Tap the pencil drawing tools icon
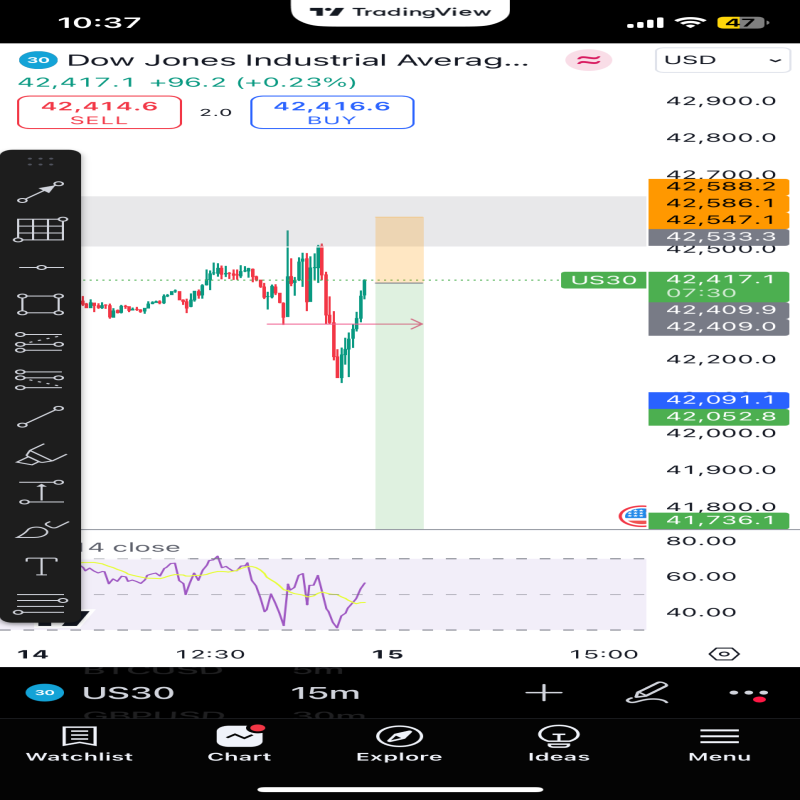The height and width of the screenshot is (800, 800). point(646,693)
